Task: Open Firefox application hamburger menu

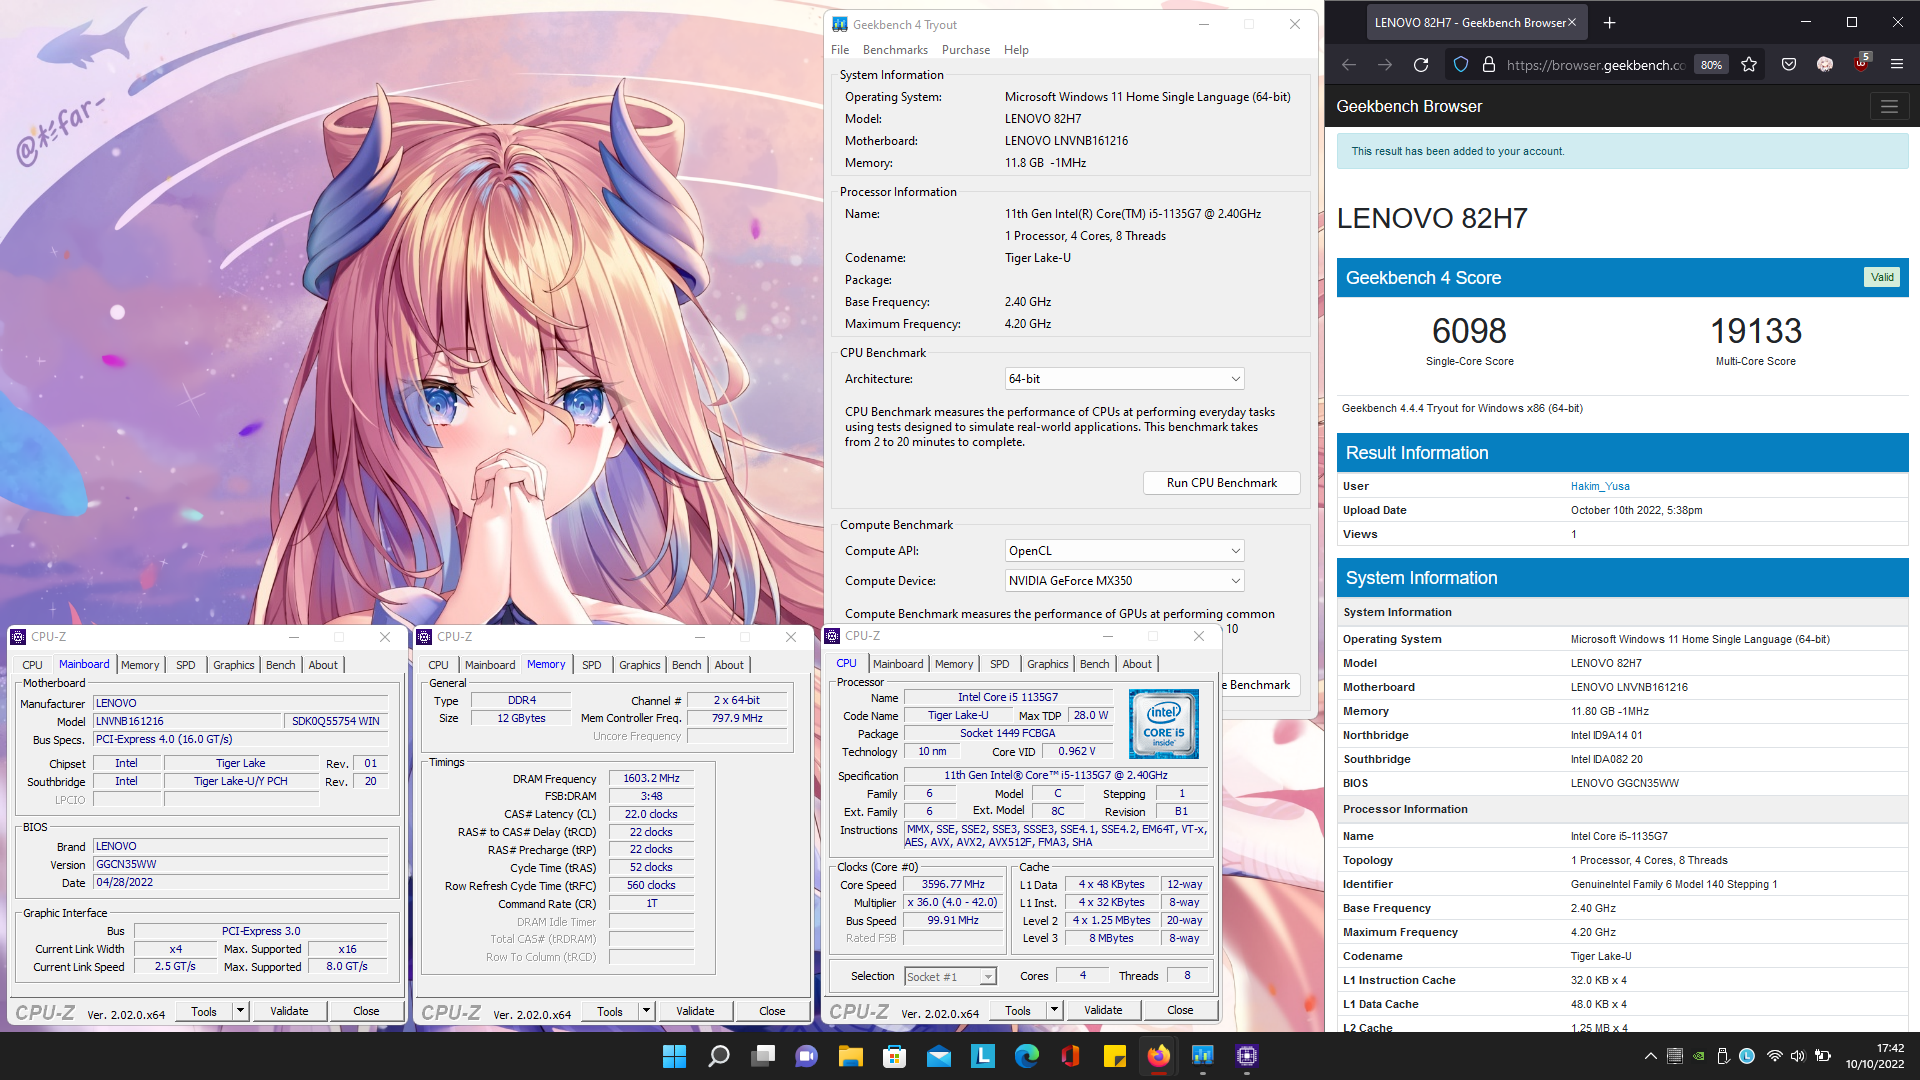Action: pos(1897,65)
